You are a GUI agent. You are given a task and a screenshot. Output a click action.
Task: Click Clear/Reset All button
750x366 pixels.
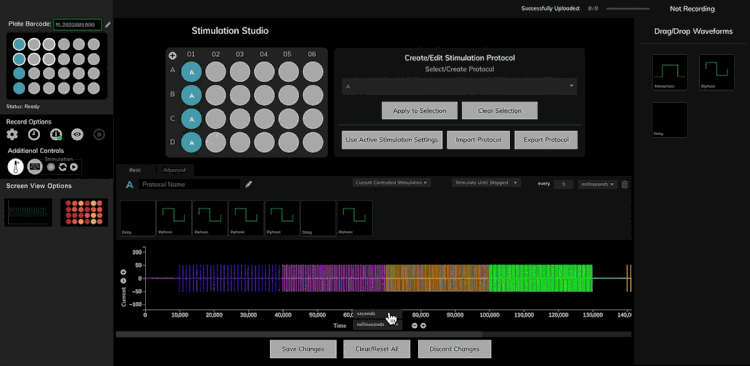tap(377, 349)
